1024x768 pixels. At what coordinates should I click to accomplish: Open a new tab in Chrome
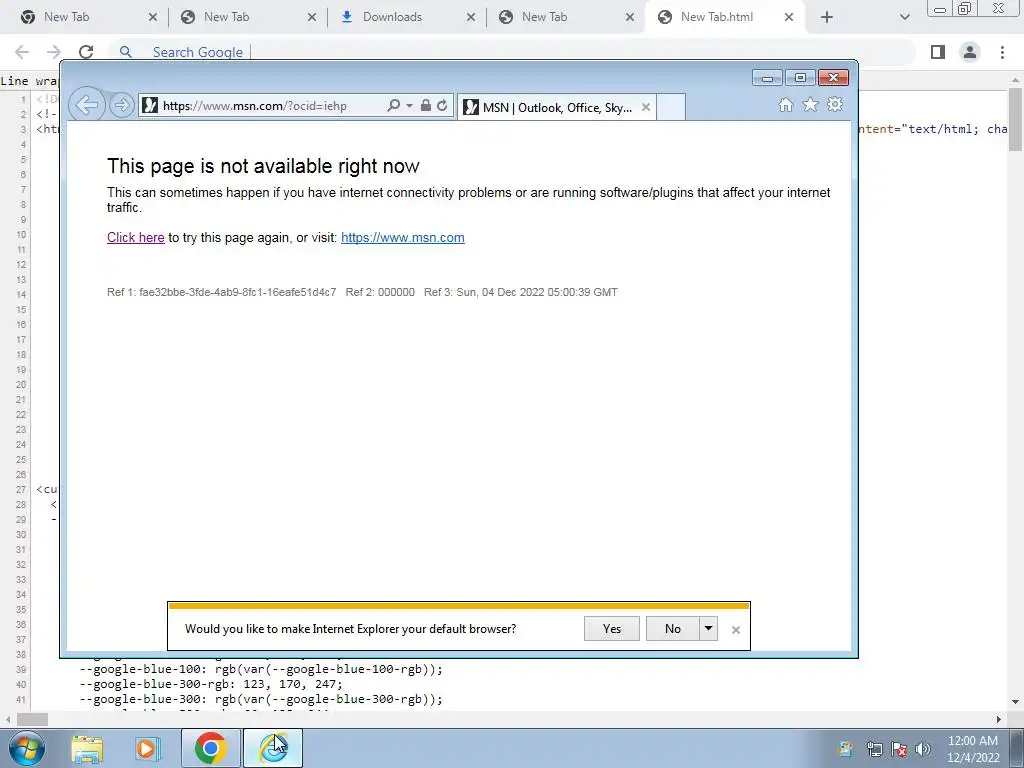pyautogui.click(x=827, y=18)
